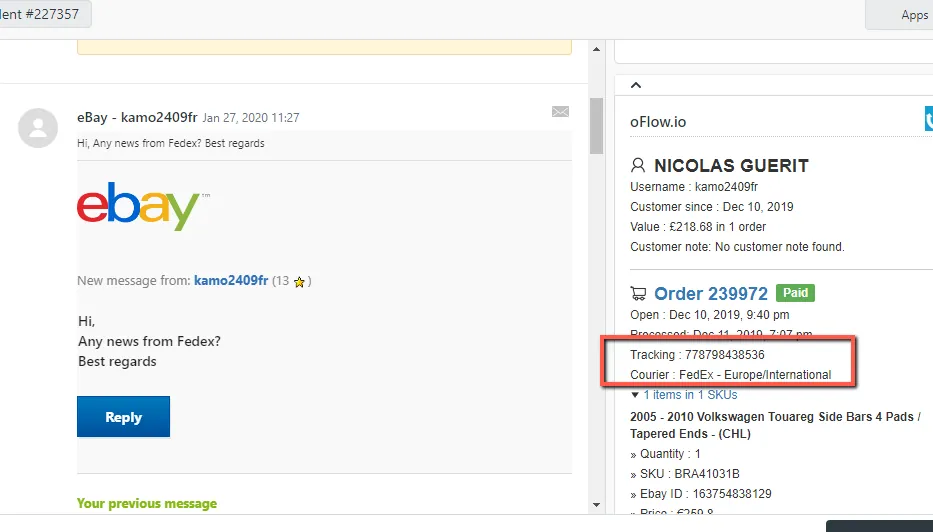Click Courier : FedEx - Europe/International text

click(731, 375)
